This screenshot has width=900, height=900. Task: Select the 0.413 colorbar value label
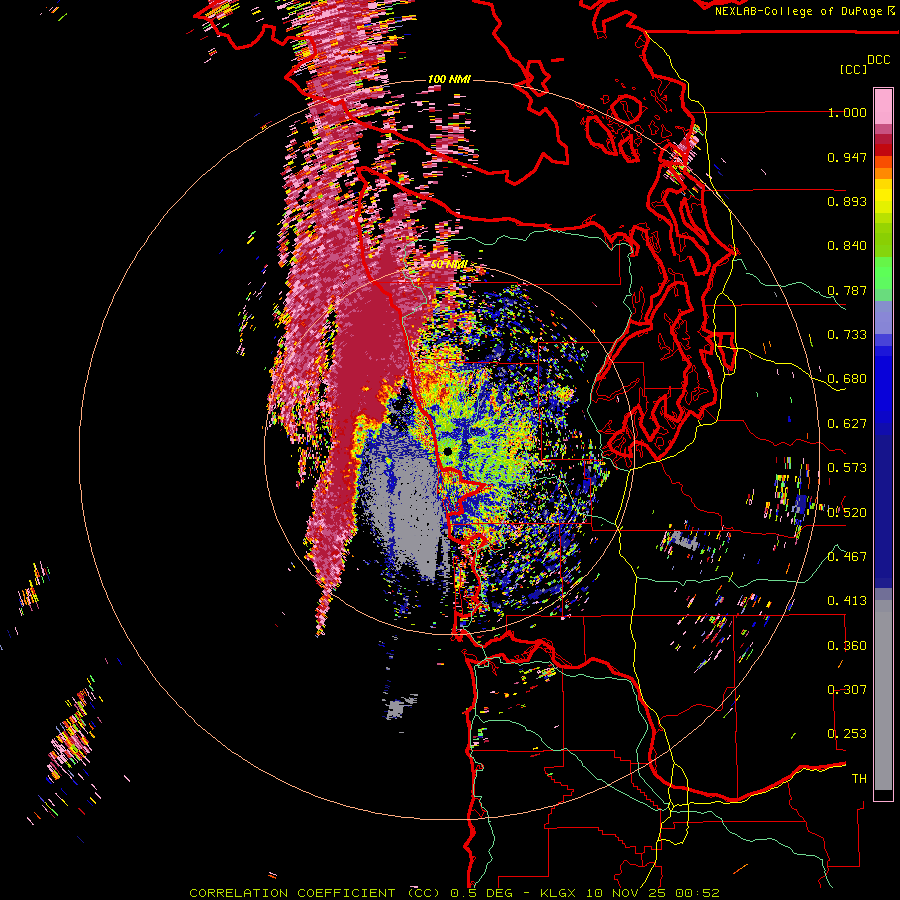847,601
